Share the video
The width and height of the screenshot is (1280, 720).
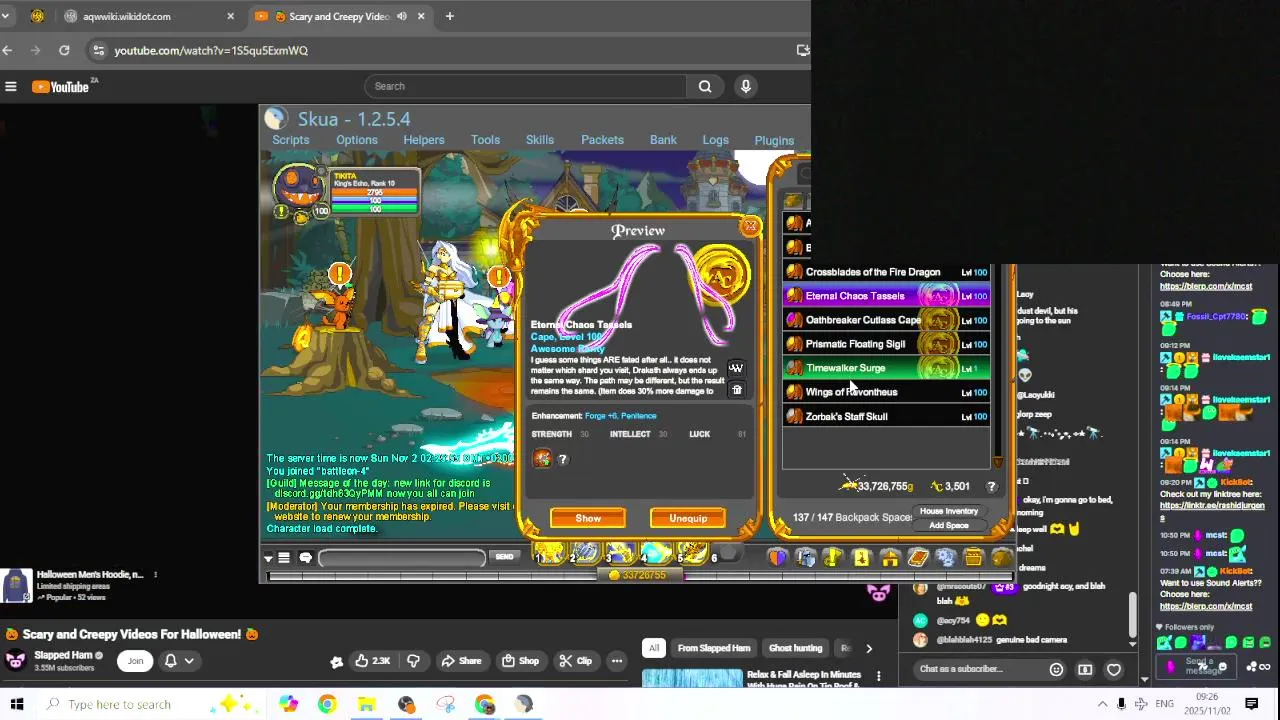click(x=461, y=661)
